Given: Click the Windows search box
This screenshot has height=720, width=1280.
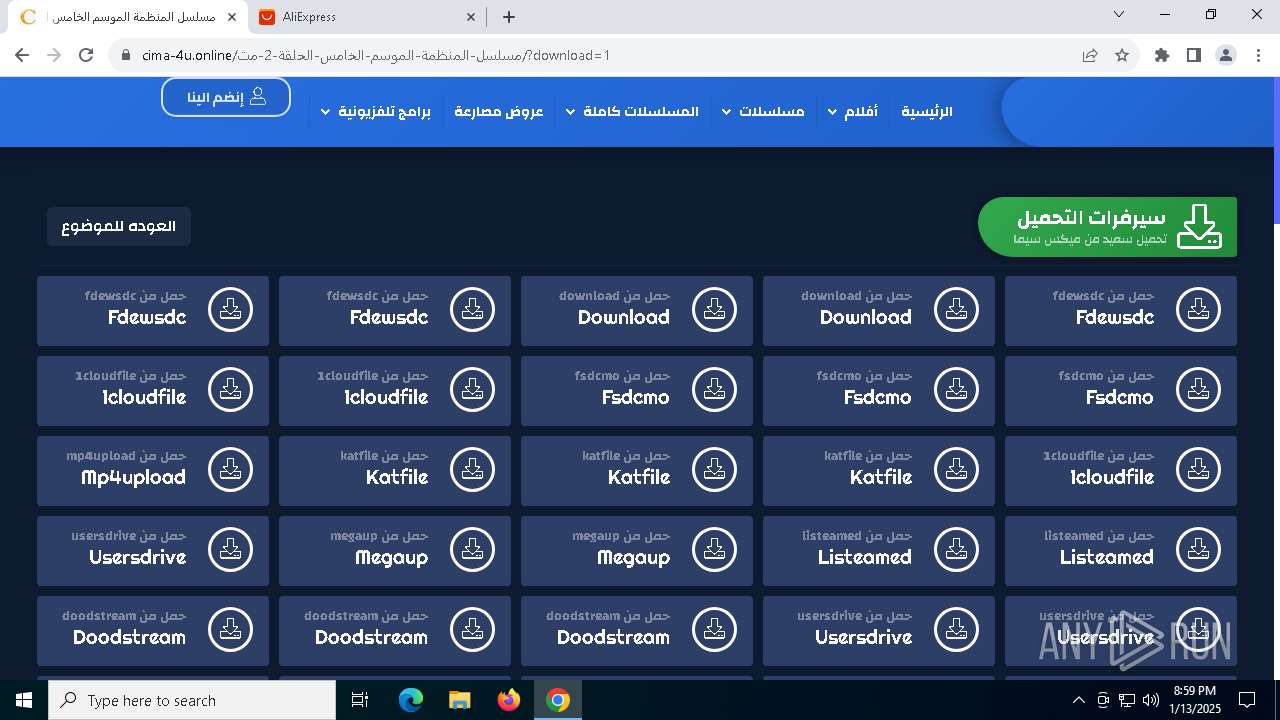Looking at the screenshot, I should pyautogui.click(x=192, y=700).
